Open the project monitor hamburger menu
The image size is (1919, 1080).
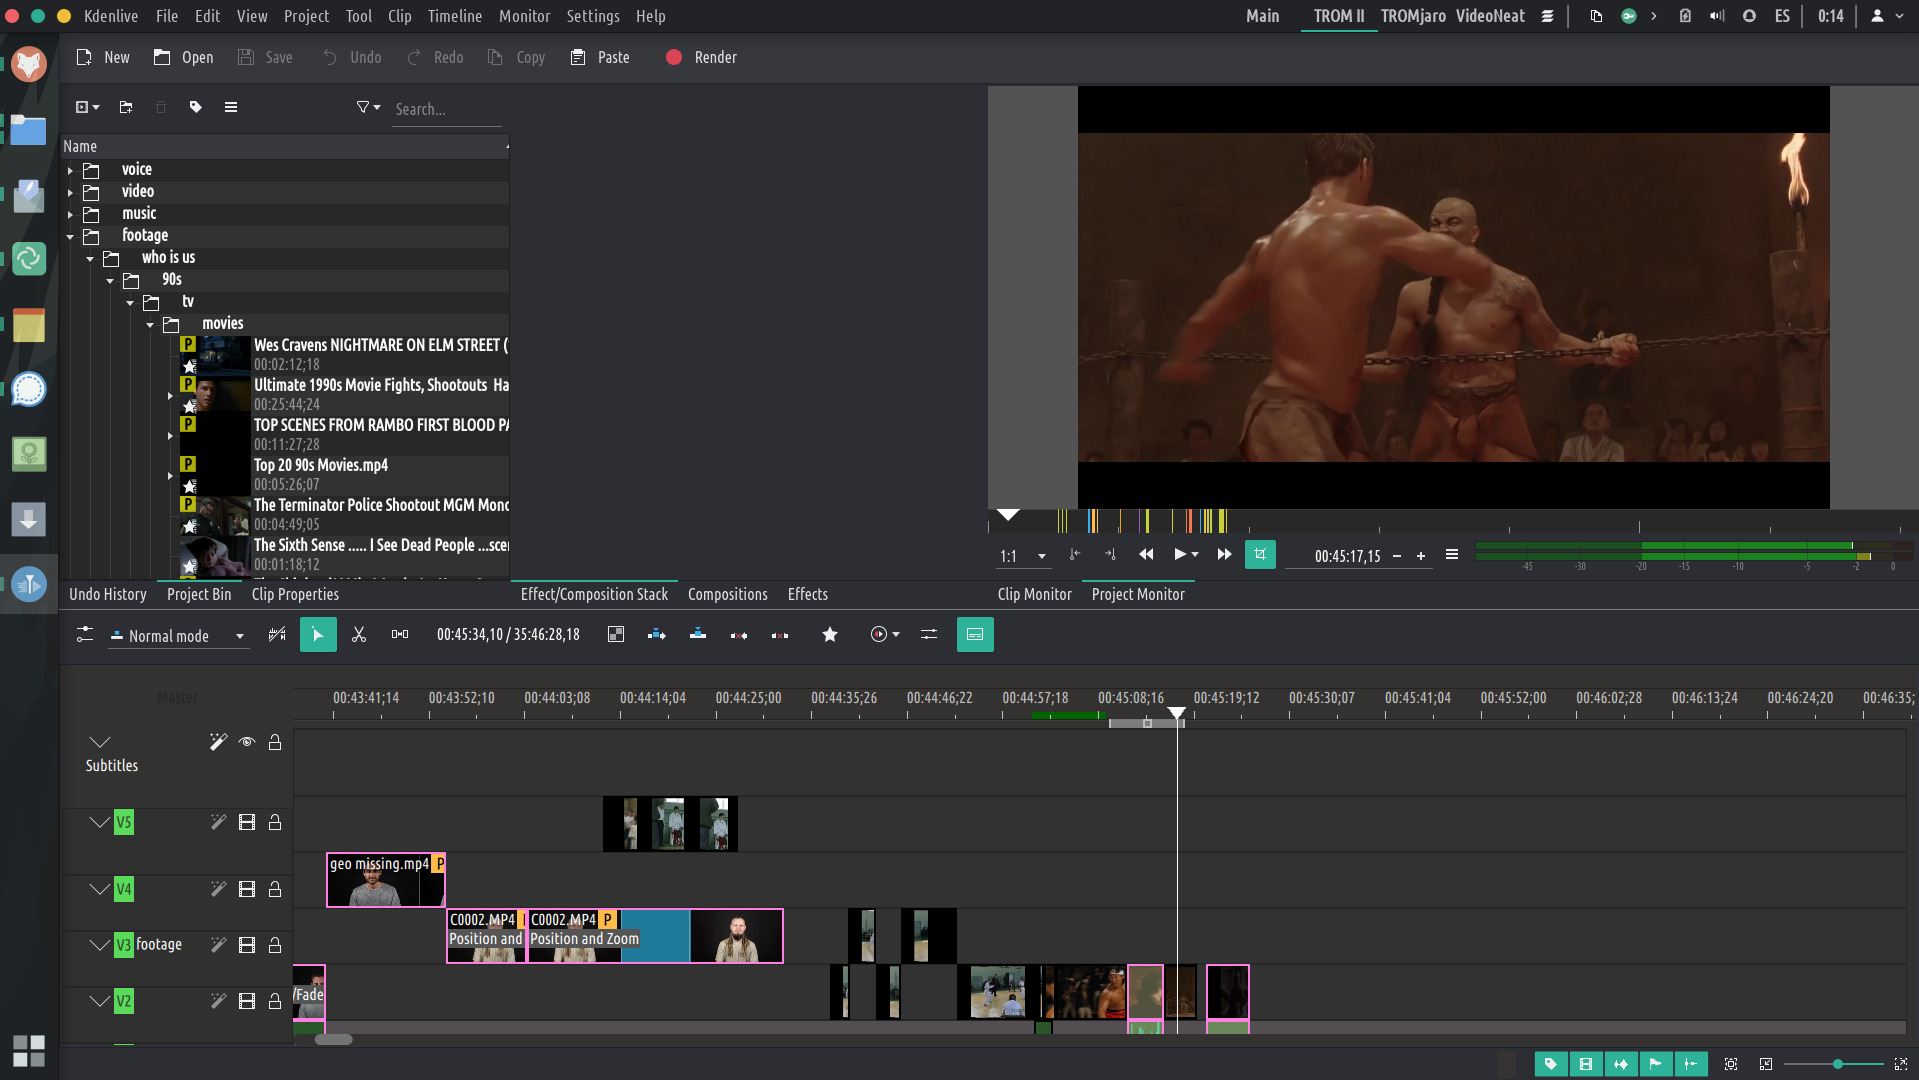pos(1452,555)
